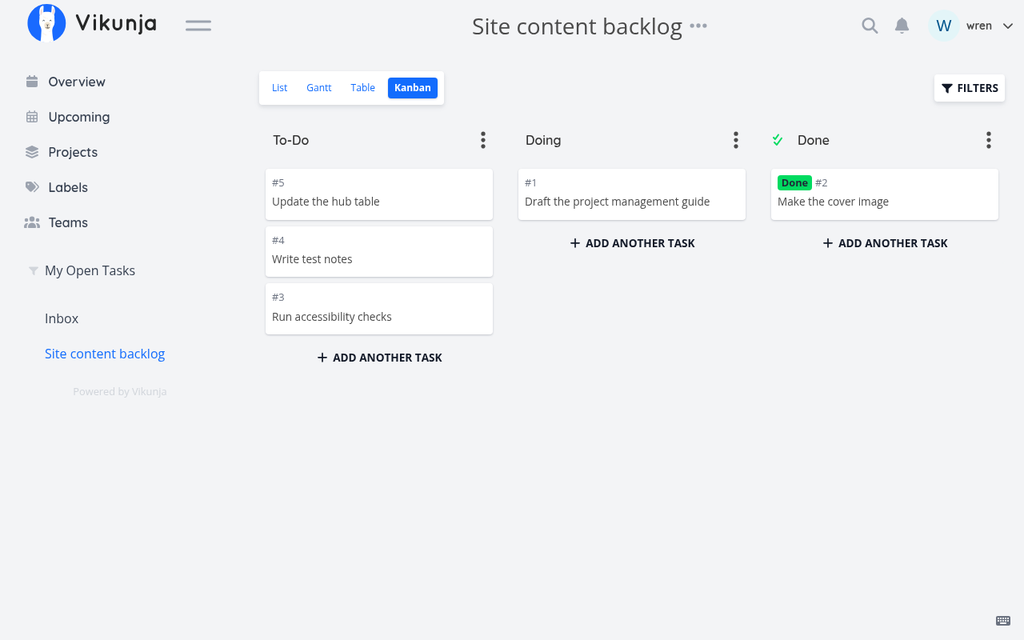Click the wren username text
This screenshot has height=640, width=1024.
[x=979, y=25]
